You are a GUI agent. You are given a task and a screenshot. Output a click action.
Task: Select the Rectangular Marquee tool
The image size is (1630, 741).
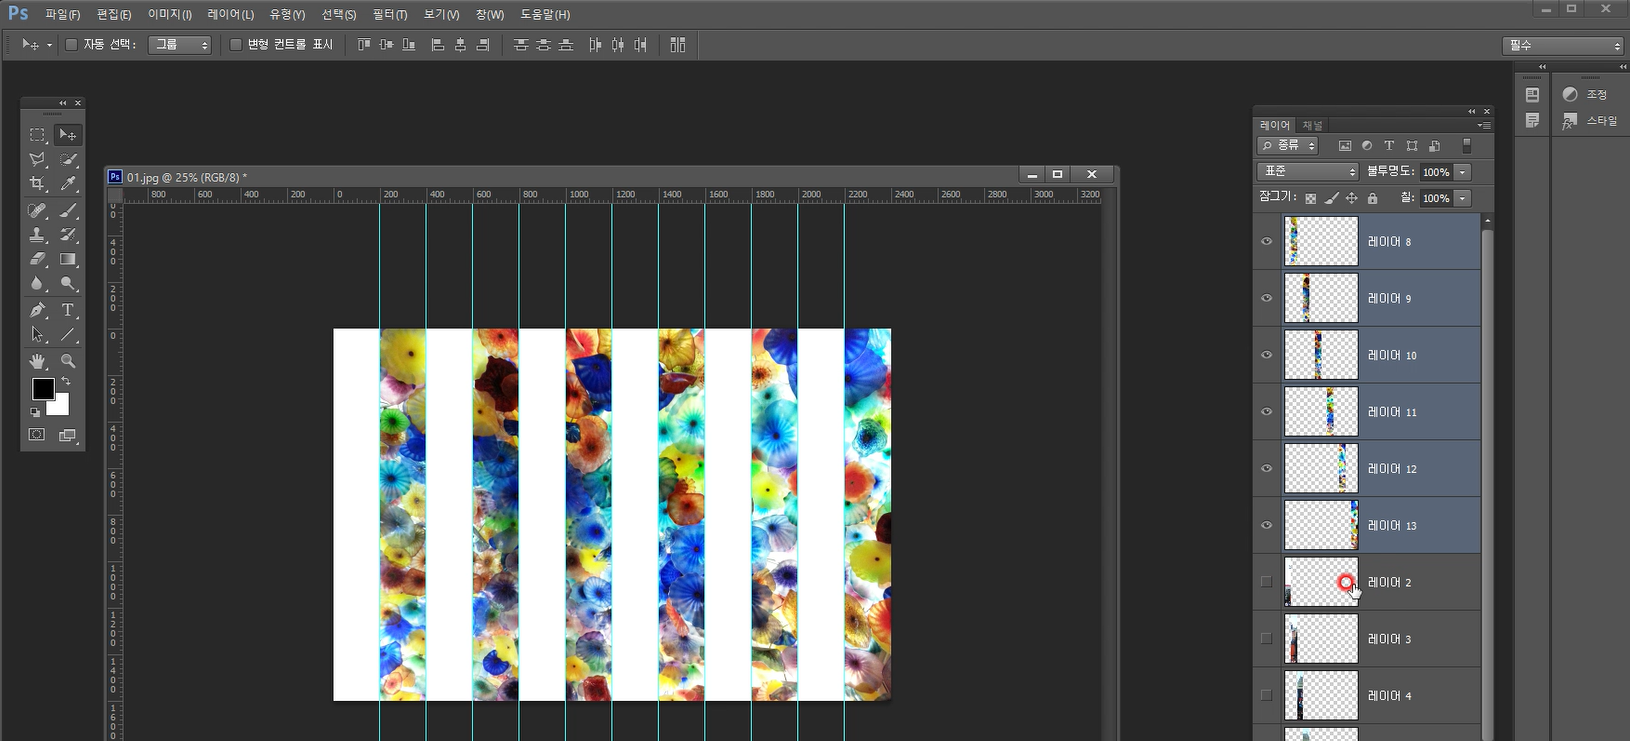pos(37,135)
